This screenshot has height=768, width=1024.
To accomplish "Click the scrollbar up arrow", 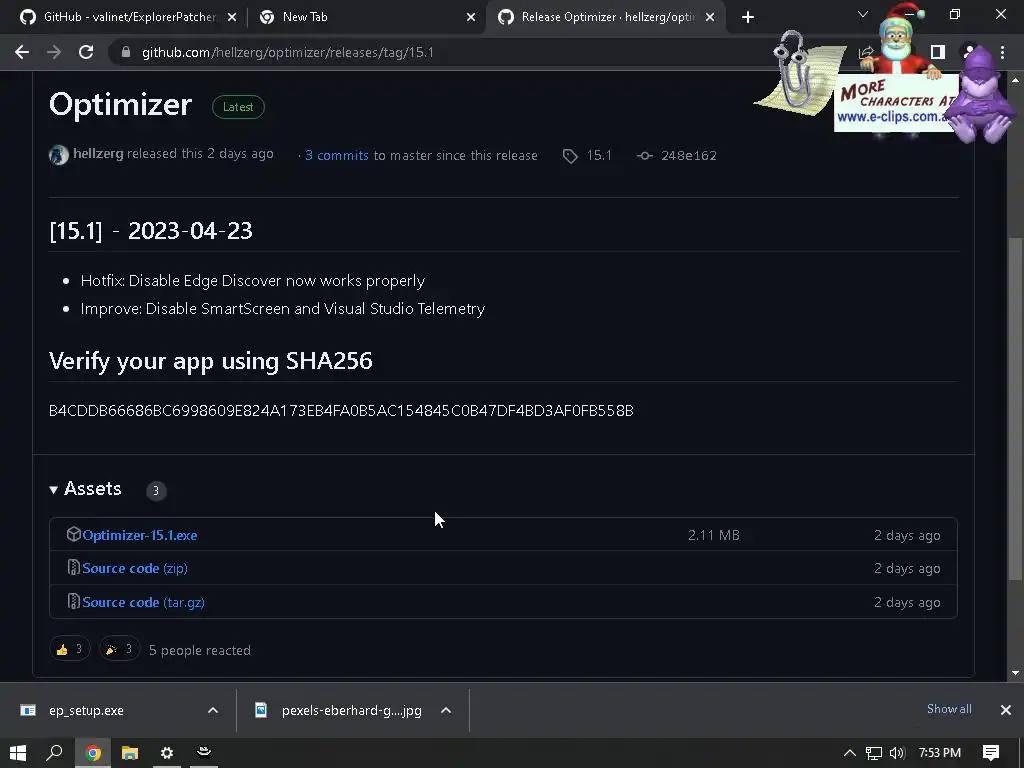I will tap(1015, 80).
